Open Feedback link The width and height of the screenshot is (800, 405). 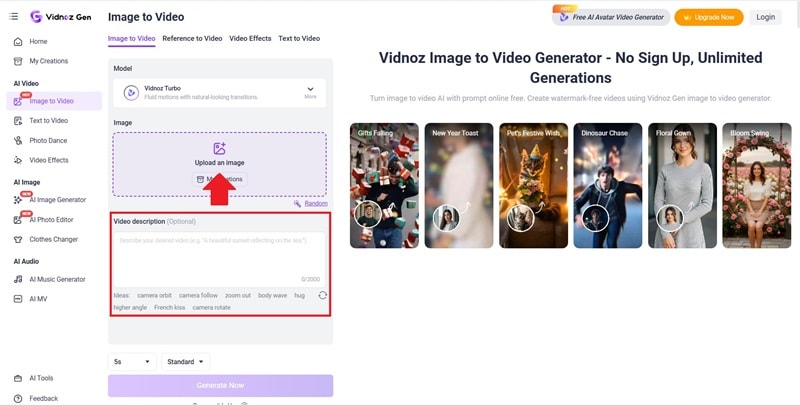(x=43, y=398)
